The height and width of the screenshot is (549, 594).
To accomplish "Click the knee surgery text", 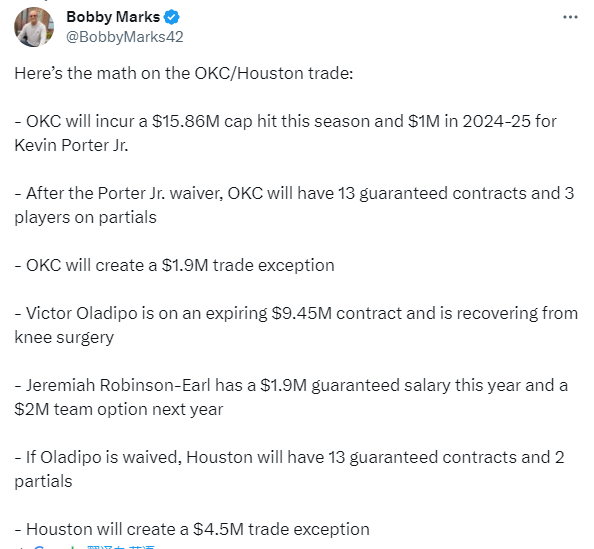I will click(x=64, y=337).
